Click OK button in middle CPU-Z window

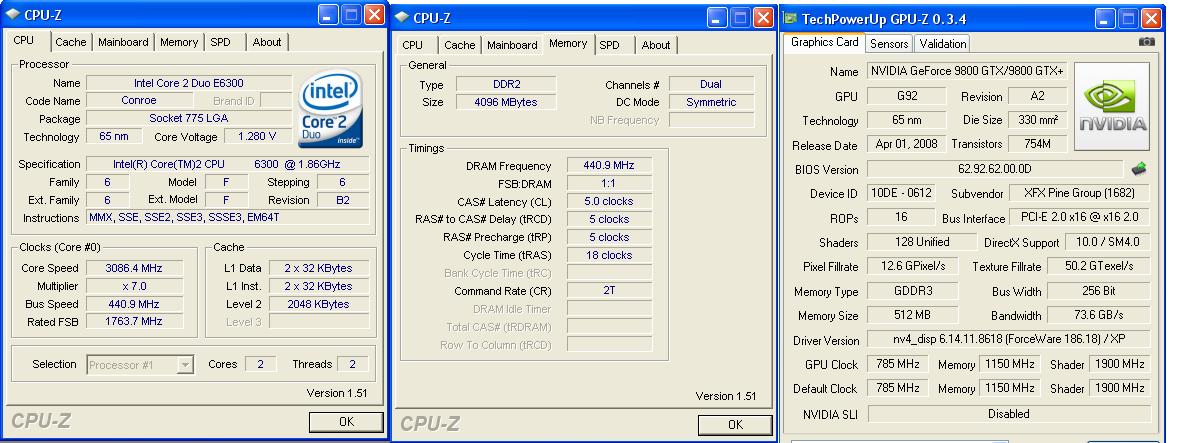[735, 425]
